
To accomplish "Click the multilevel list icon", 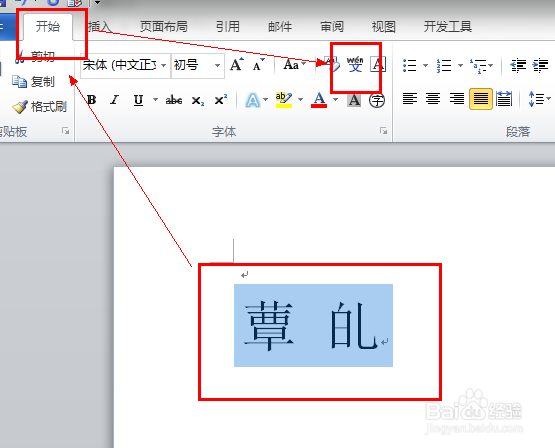I will pyautogui.click(x=478, y=65).
